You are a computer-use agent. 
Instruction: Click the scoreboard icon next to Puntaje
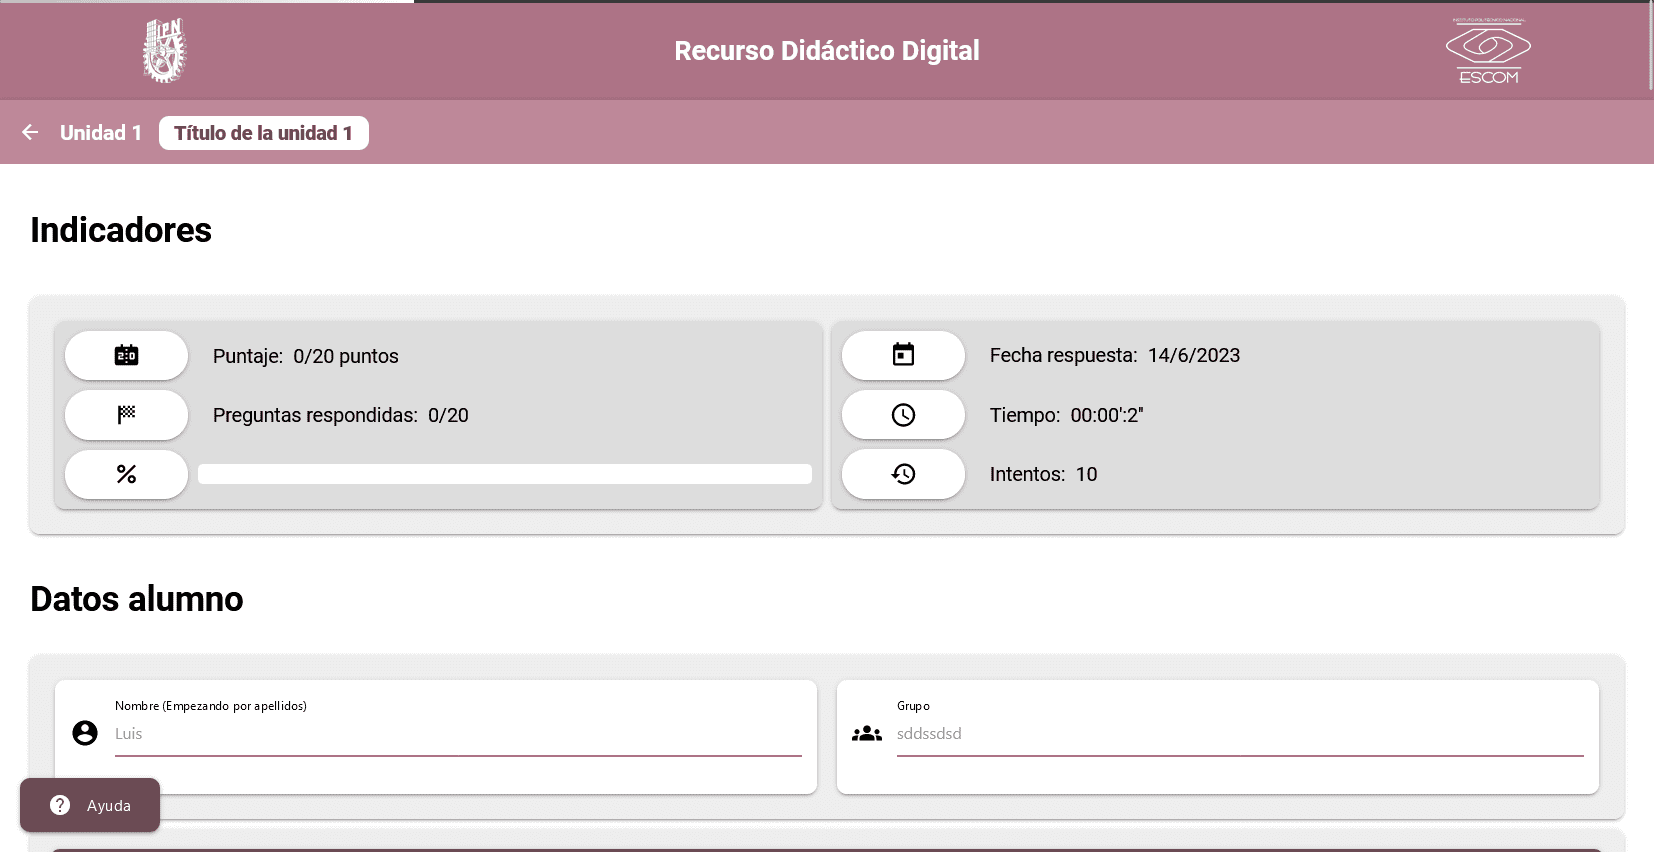(x=126, y=355)
